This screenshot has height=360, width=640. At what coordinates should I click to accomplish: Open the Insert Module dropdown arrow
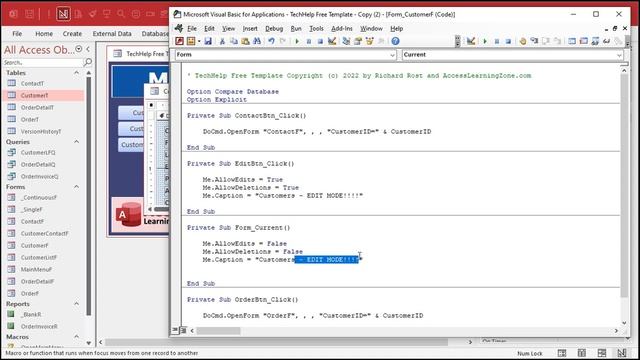[199, 41]
